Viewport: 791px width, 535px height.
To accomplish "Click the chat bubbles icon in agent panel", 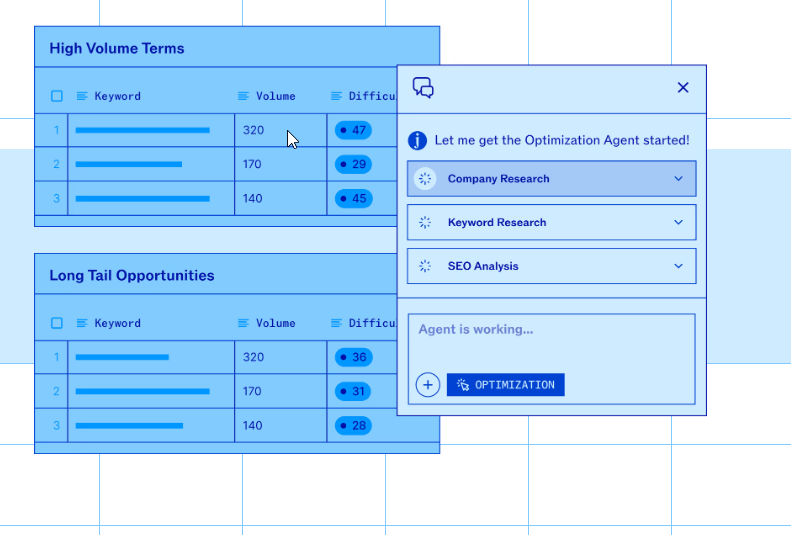I will click(x=423, y=88).
